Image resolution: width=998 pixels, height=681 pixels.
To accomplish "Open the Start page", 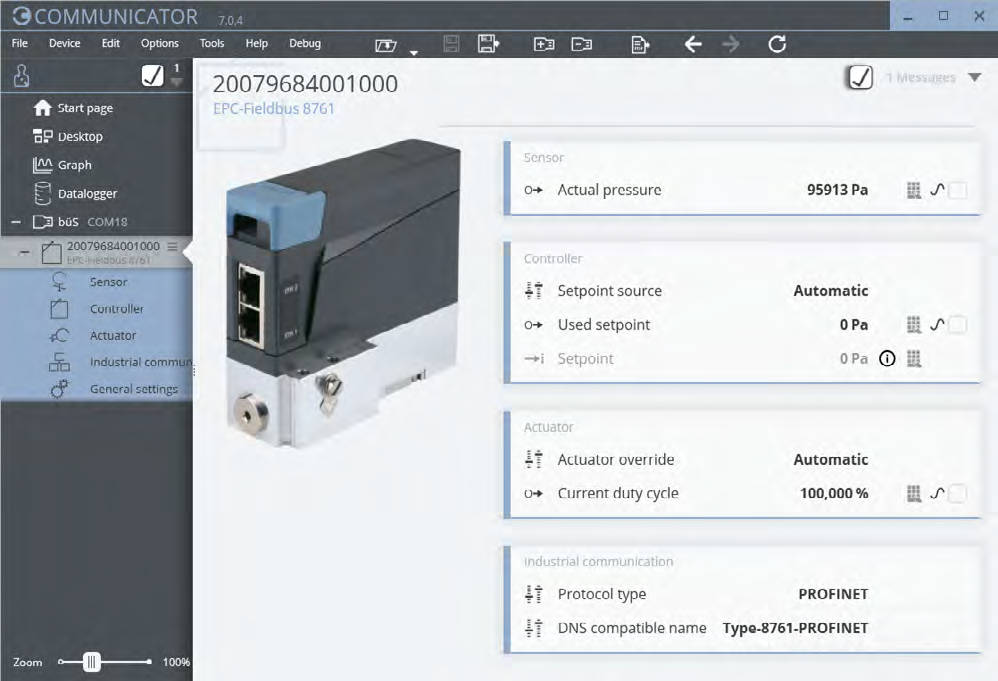I will pos(85,108).
